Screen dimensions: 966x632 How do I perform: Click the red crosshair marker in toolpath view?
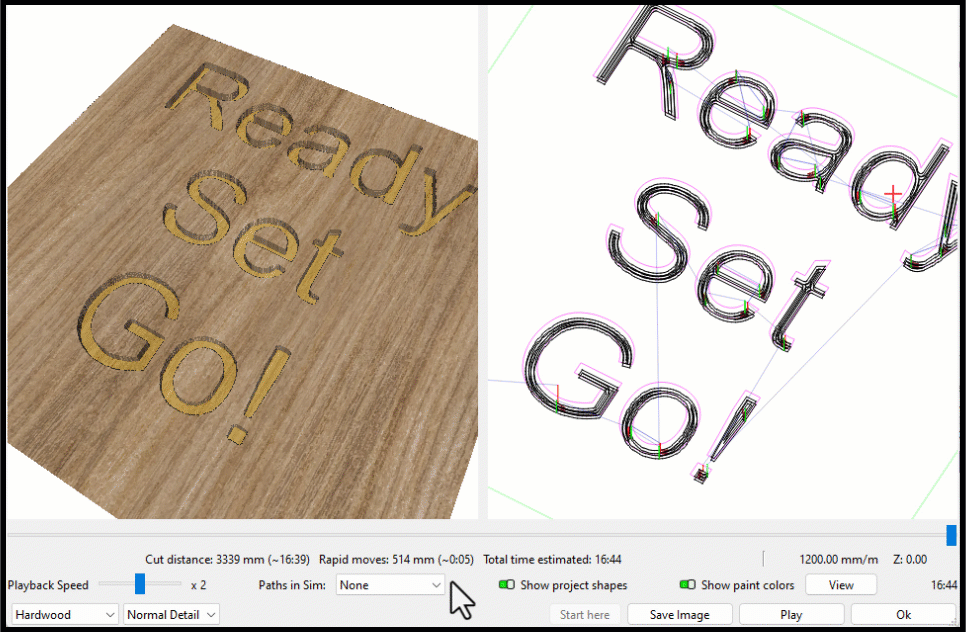[x=893, y=192]
